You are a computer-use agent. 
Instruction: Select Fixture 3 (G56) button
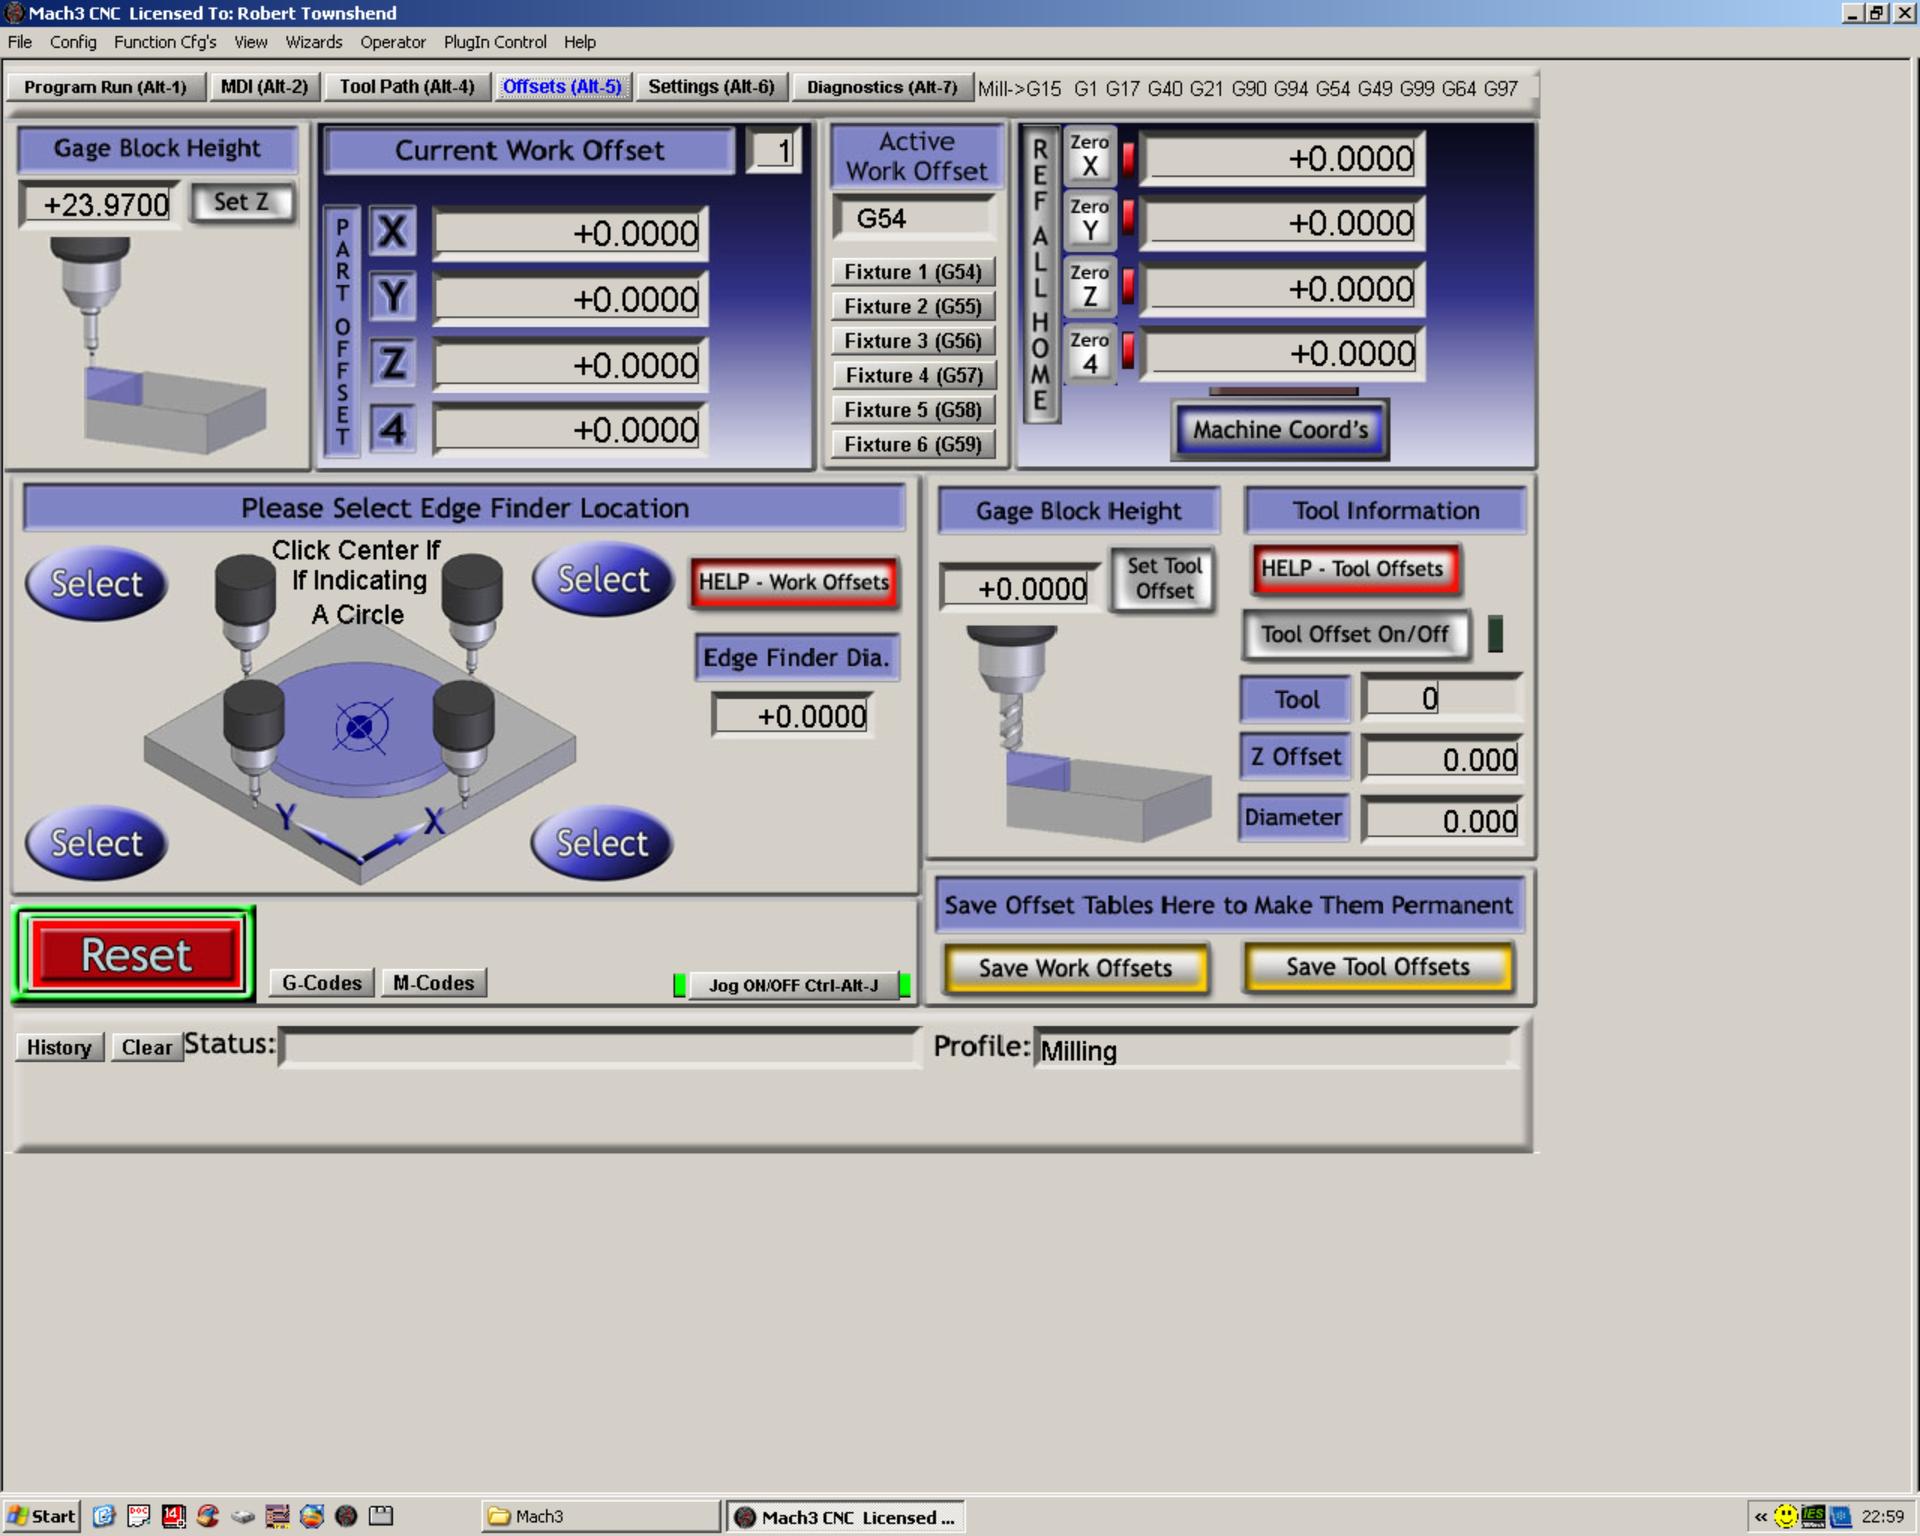pyautogui.click(x=912, y=341)
